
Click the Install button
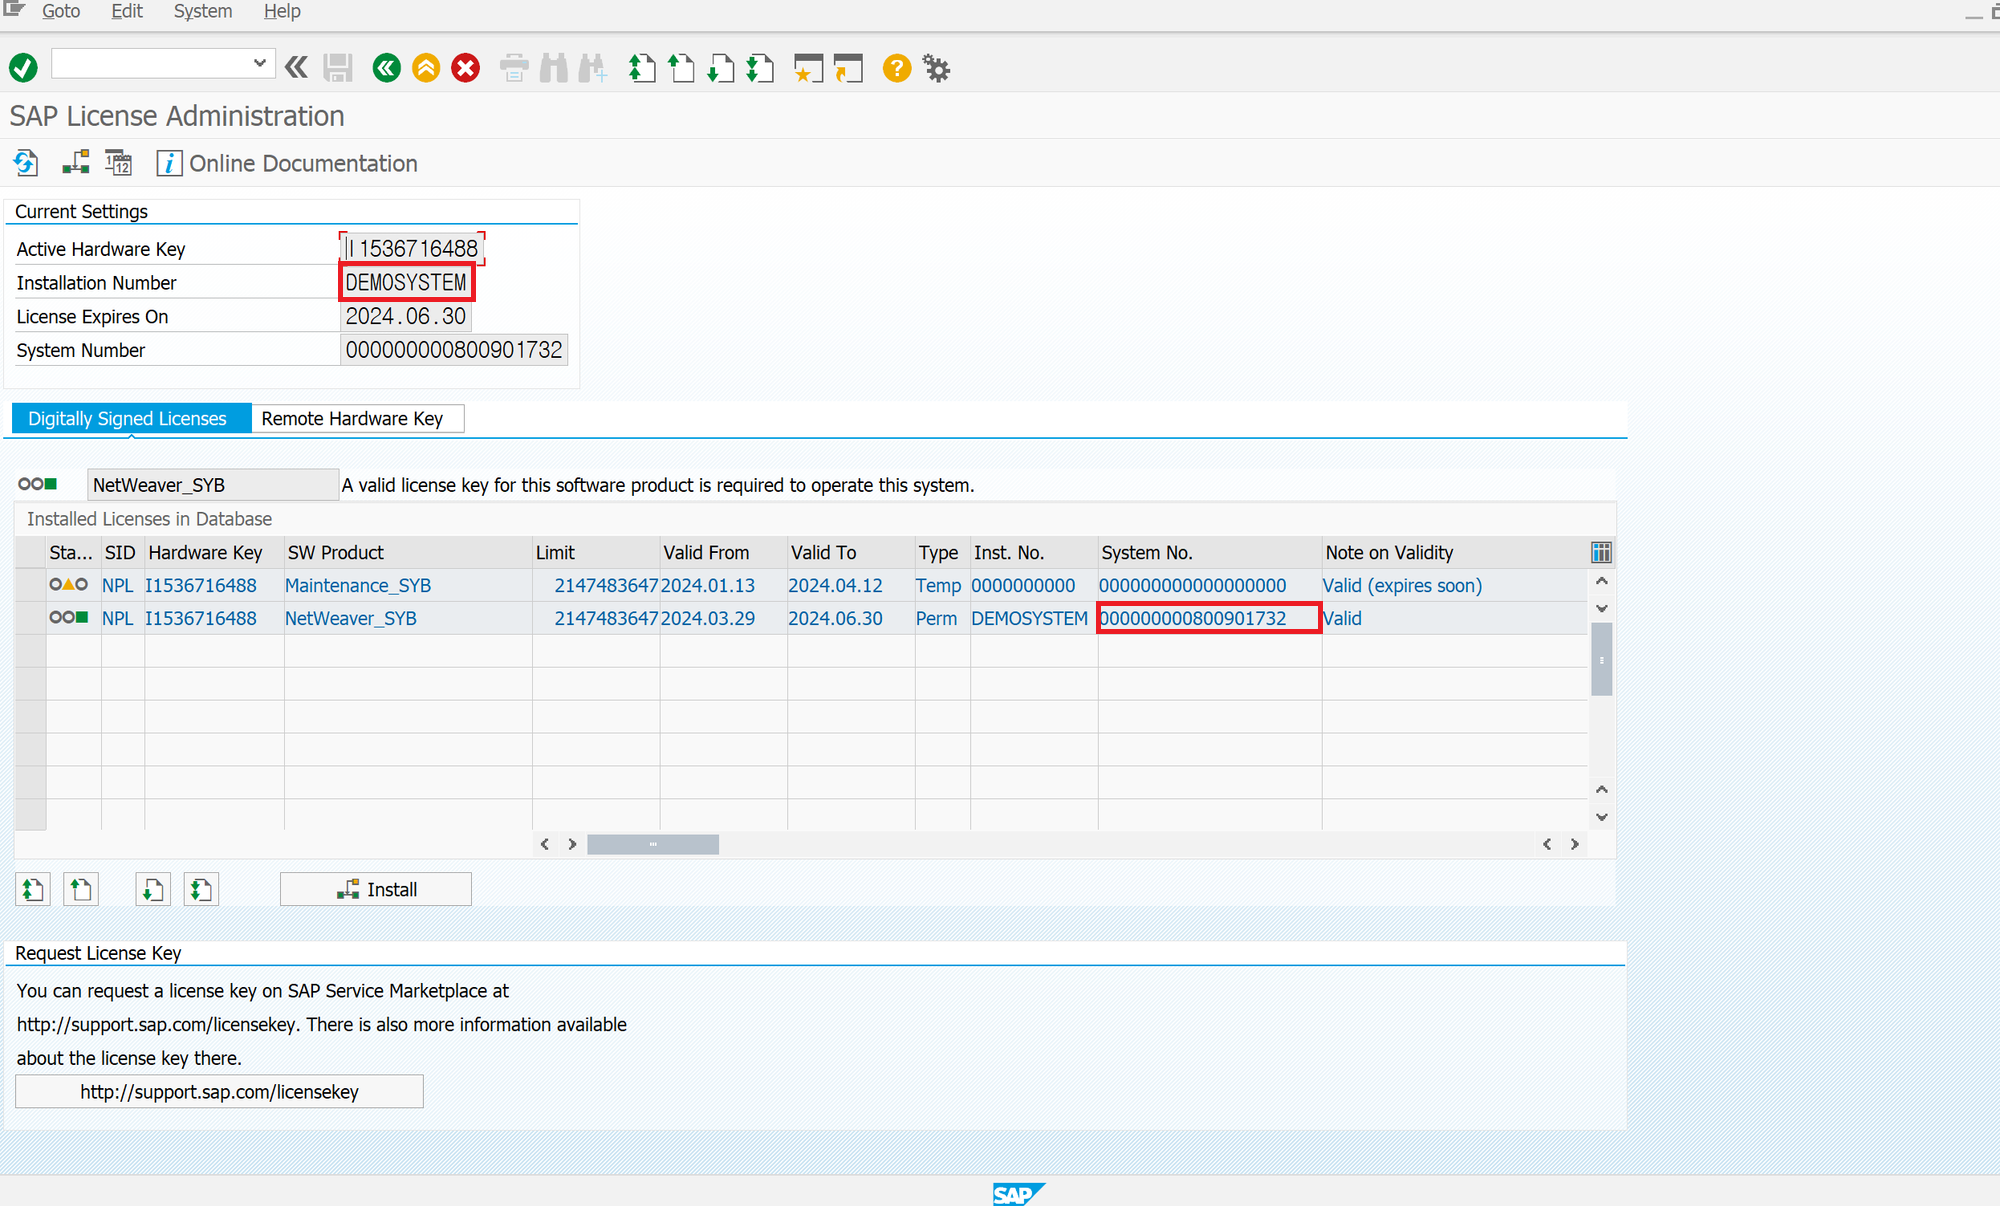click(x=376, y=889)
